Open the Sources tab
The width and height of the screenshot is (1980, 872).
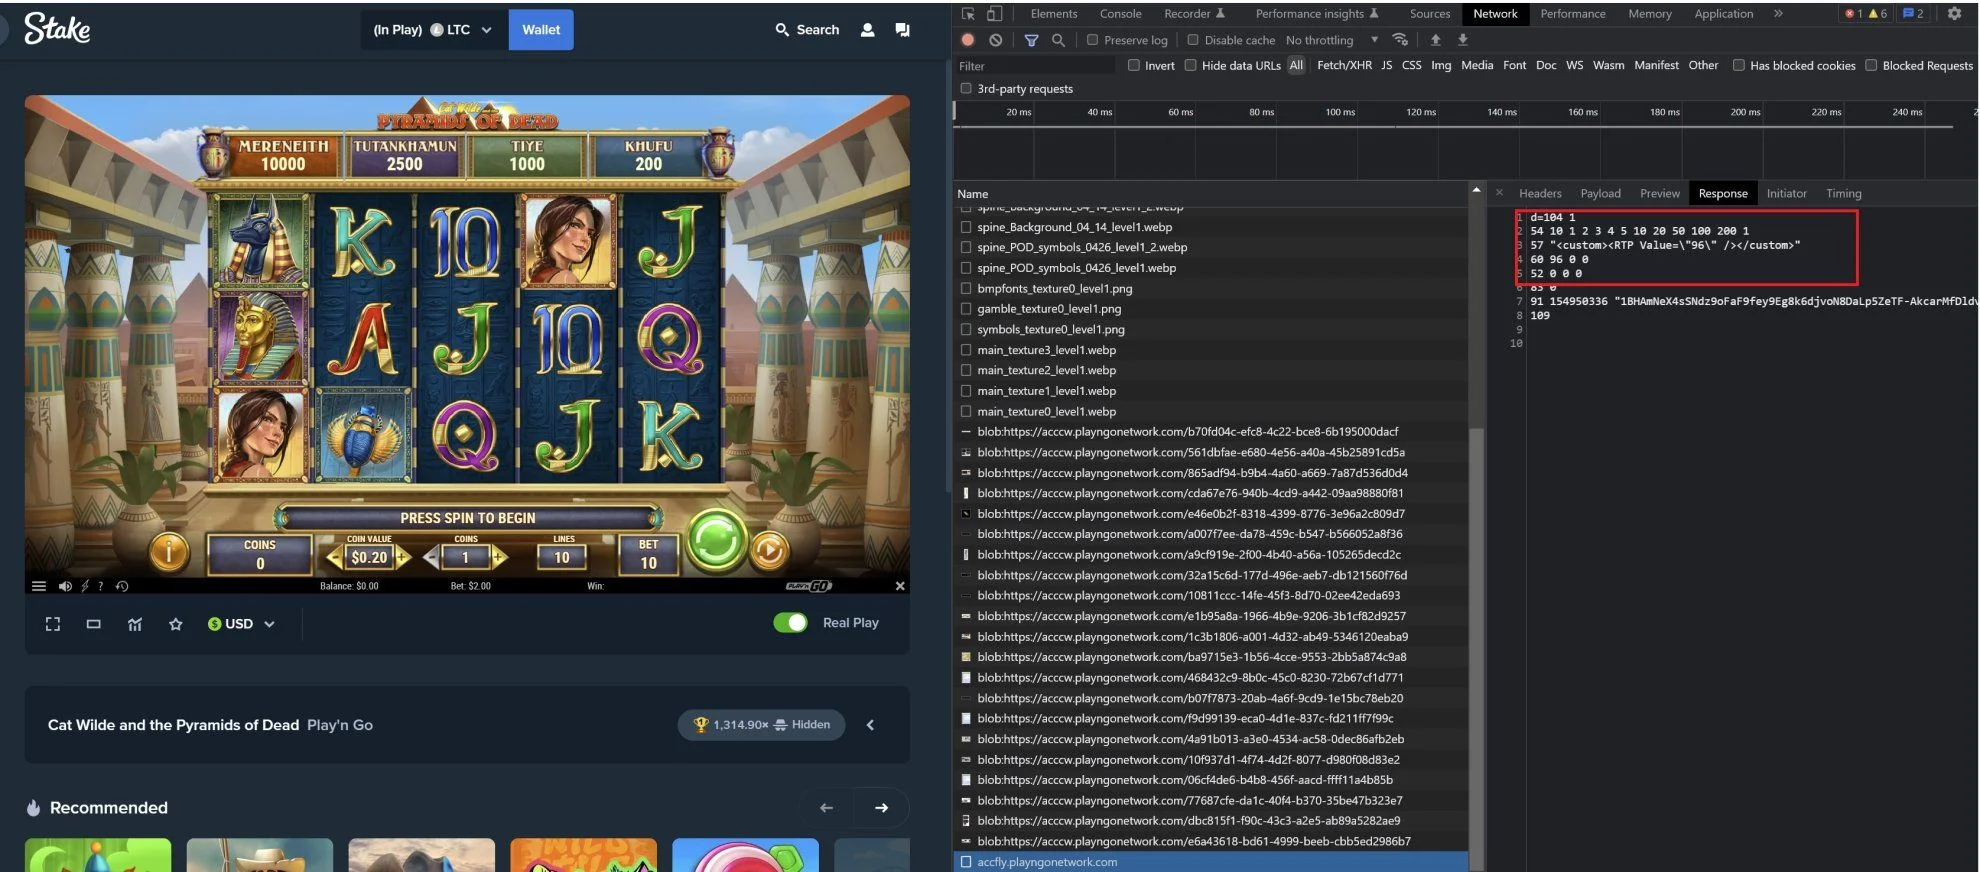(1430, 14)
